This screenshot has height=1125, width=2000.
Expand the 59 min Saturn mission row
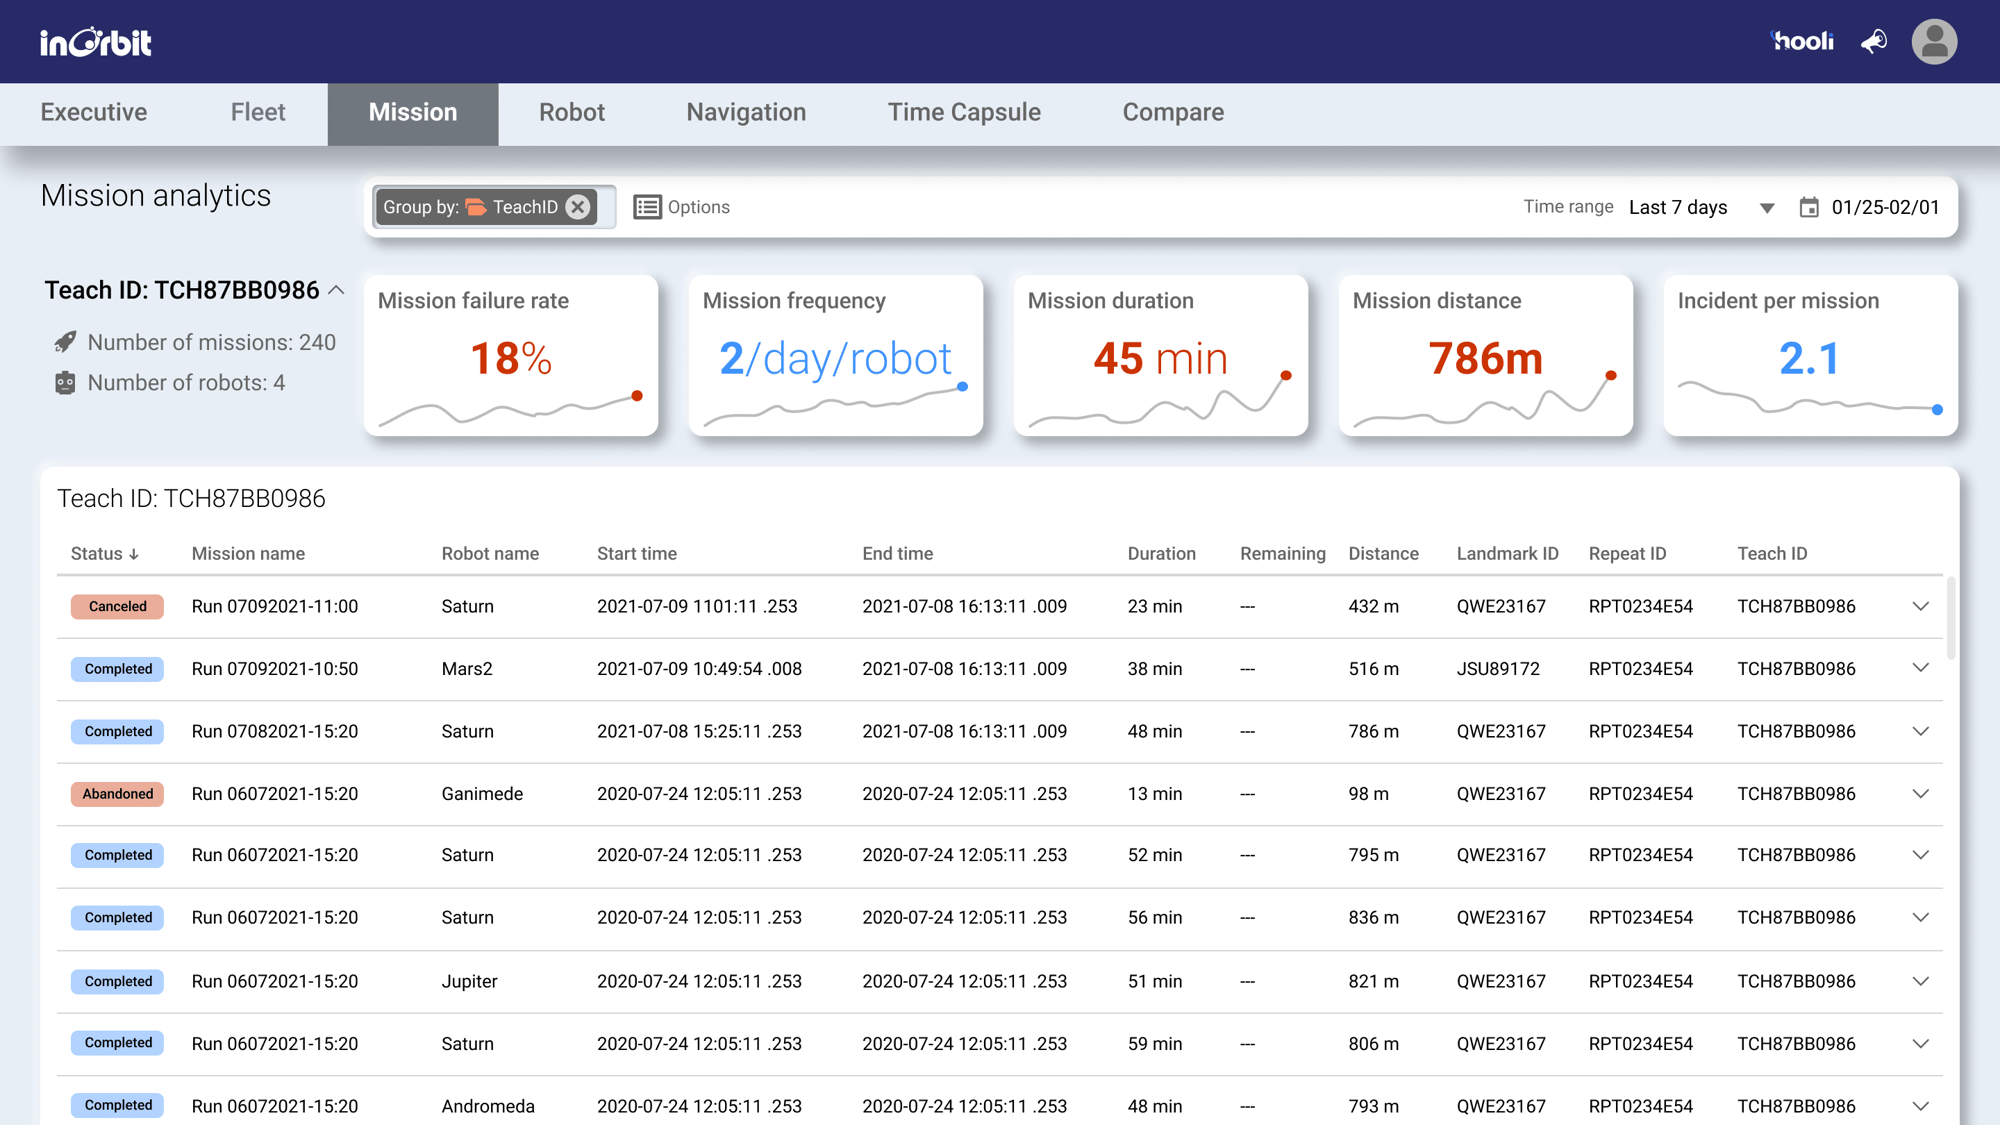pos(1920,1043)
